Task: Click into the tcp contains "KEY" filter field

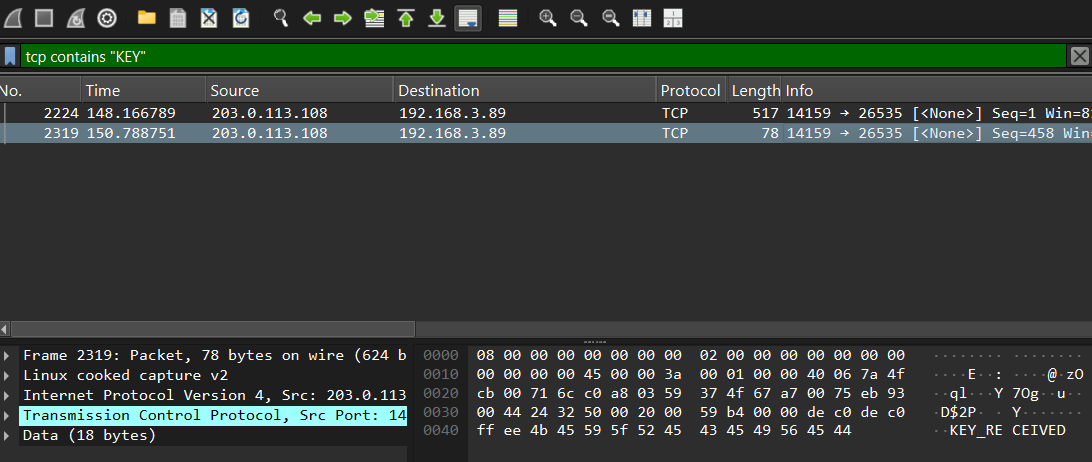Action: pos(543,56)
